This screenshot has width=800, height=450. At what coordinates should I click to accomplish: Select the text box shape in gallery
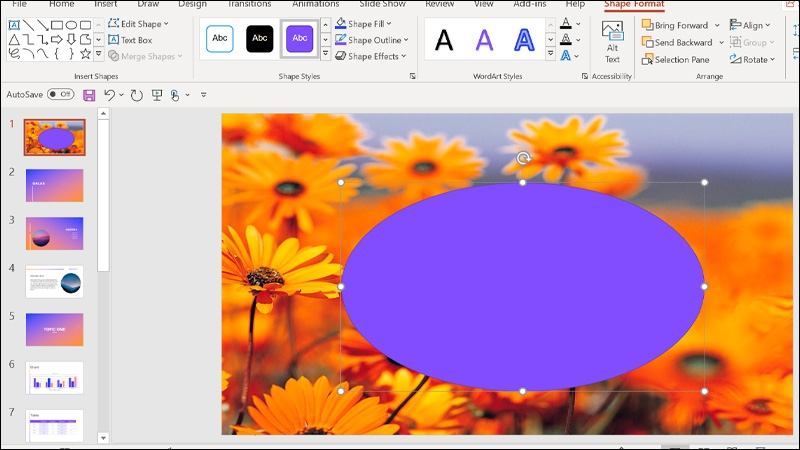(x=14, y=24)
